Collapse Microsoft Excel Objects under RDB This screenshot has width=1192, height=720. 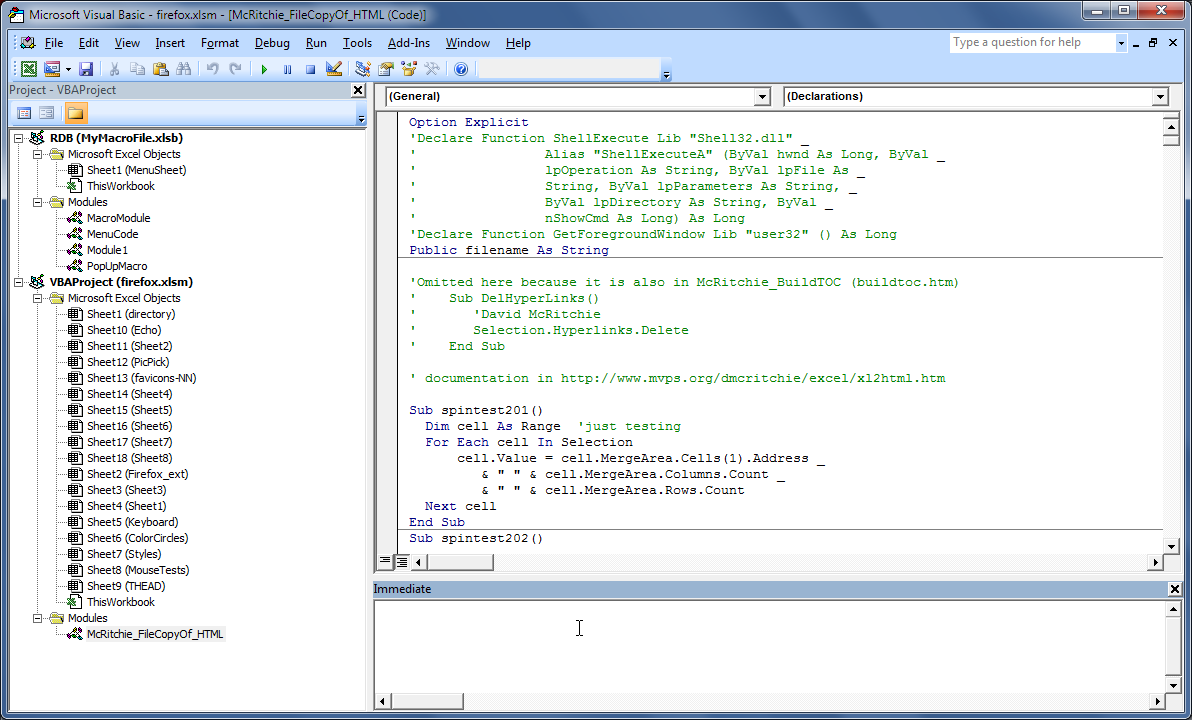(x=37, y=154)
